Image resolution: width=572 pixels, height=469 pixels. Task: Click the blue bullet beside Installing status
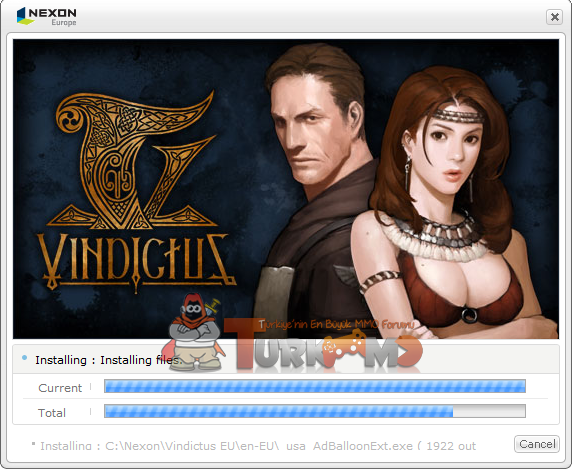point(24,358)
